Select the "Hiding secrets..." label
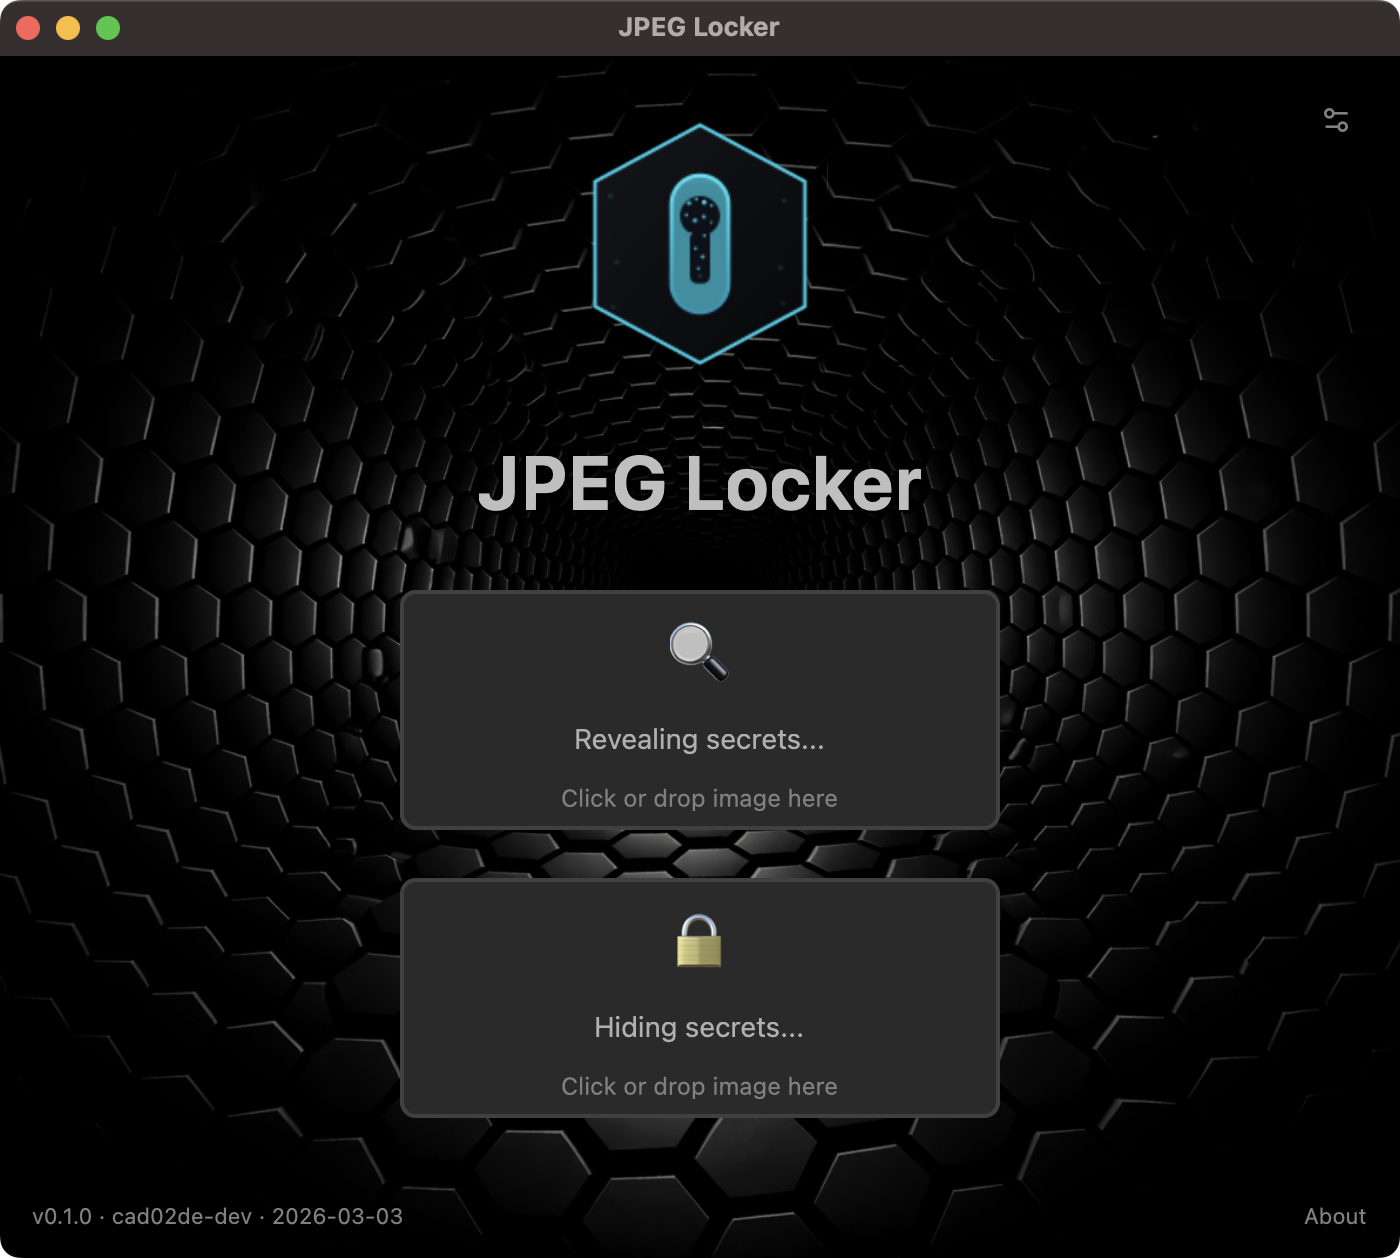 699,1027
